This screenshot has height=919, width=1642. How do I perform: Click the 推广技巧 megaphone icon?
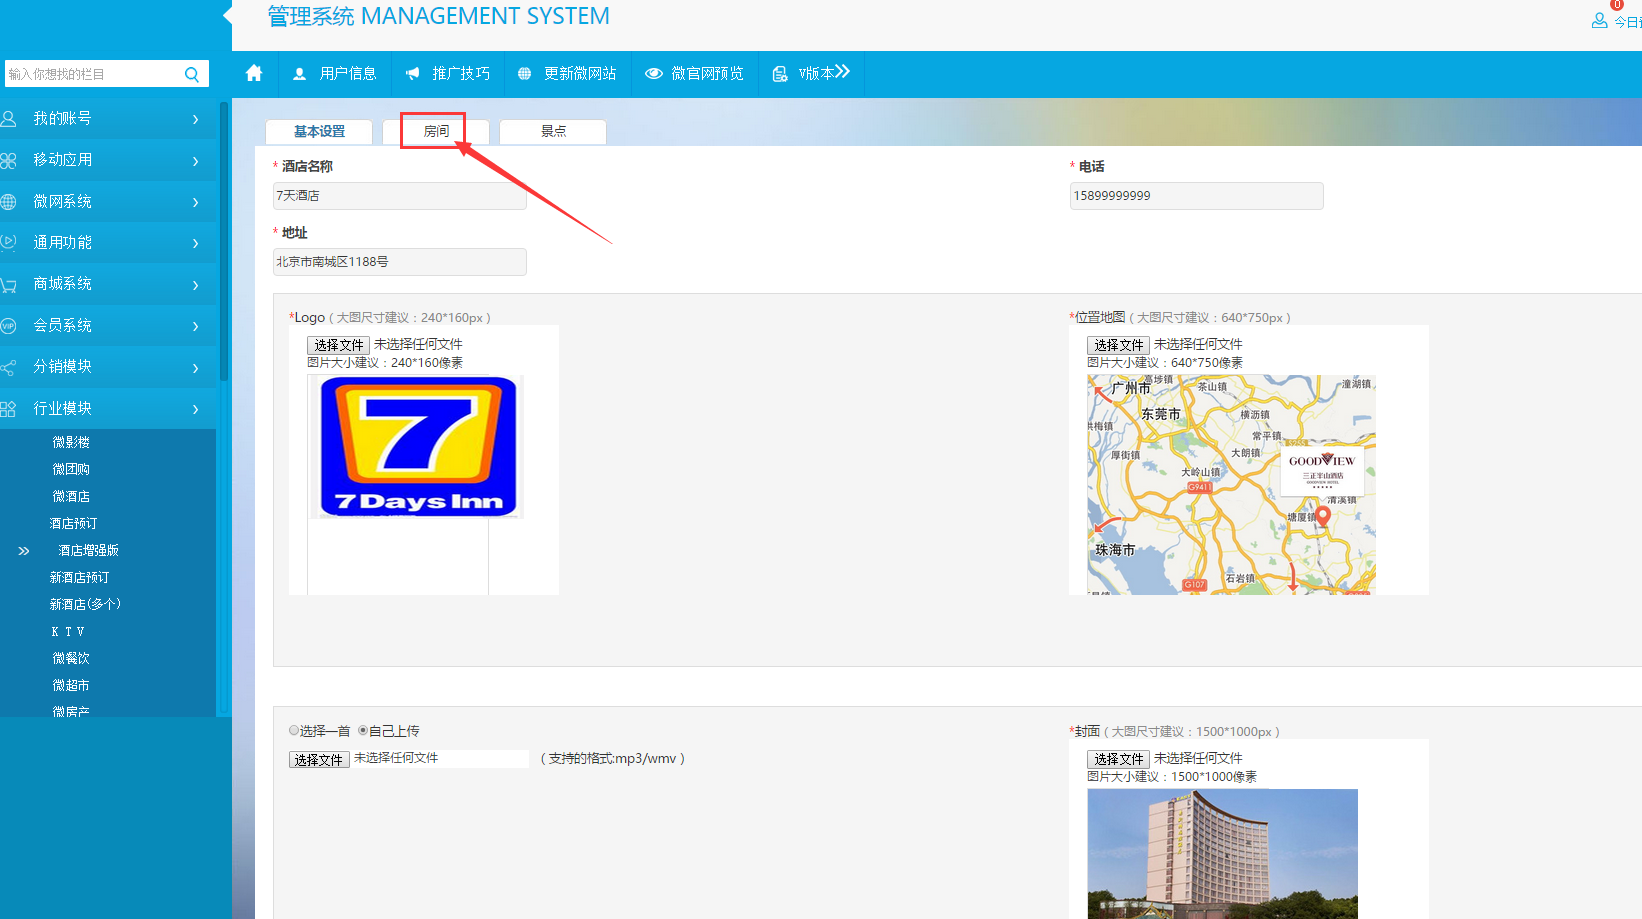point(413,74)
